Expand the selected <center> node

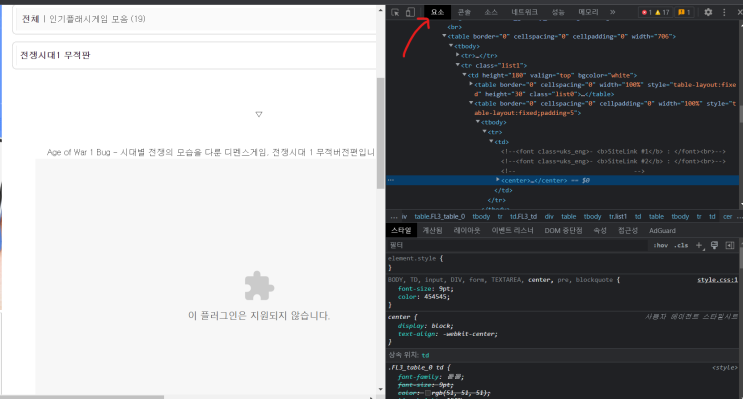tap(498, 180)
